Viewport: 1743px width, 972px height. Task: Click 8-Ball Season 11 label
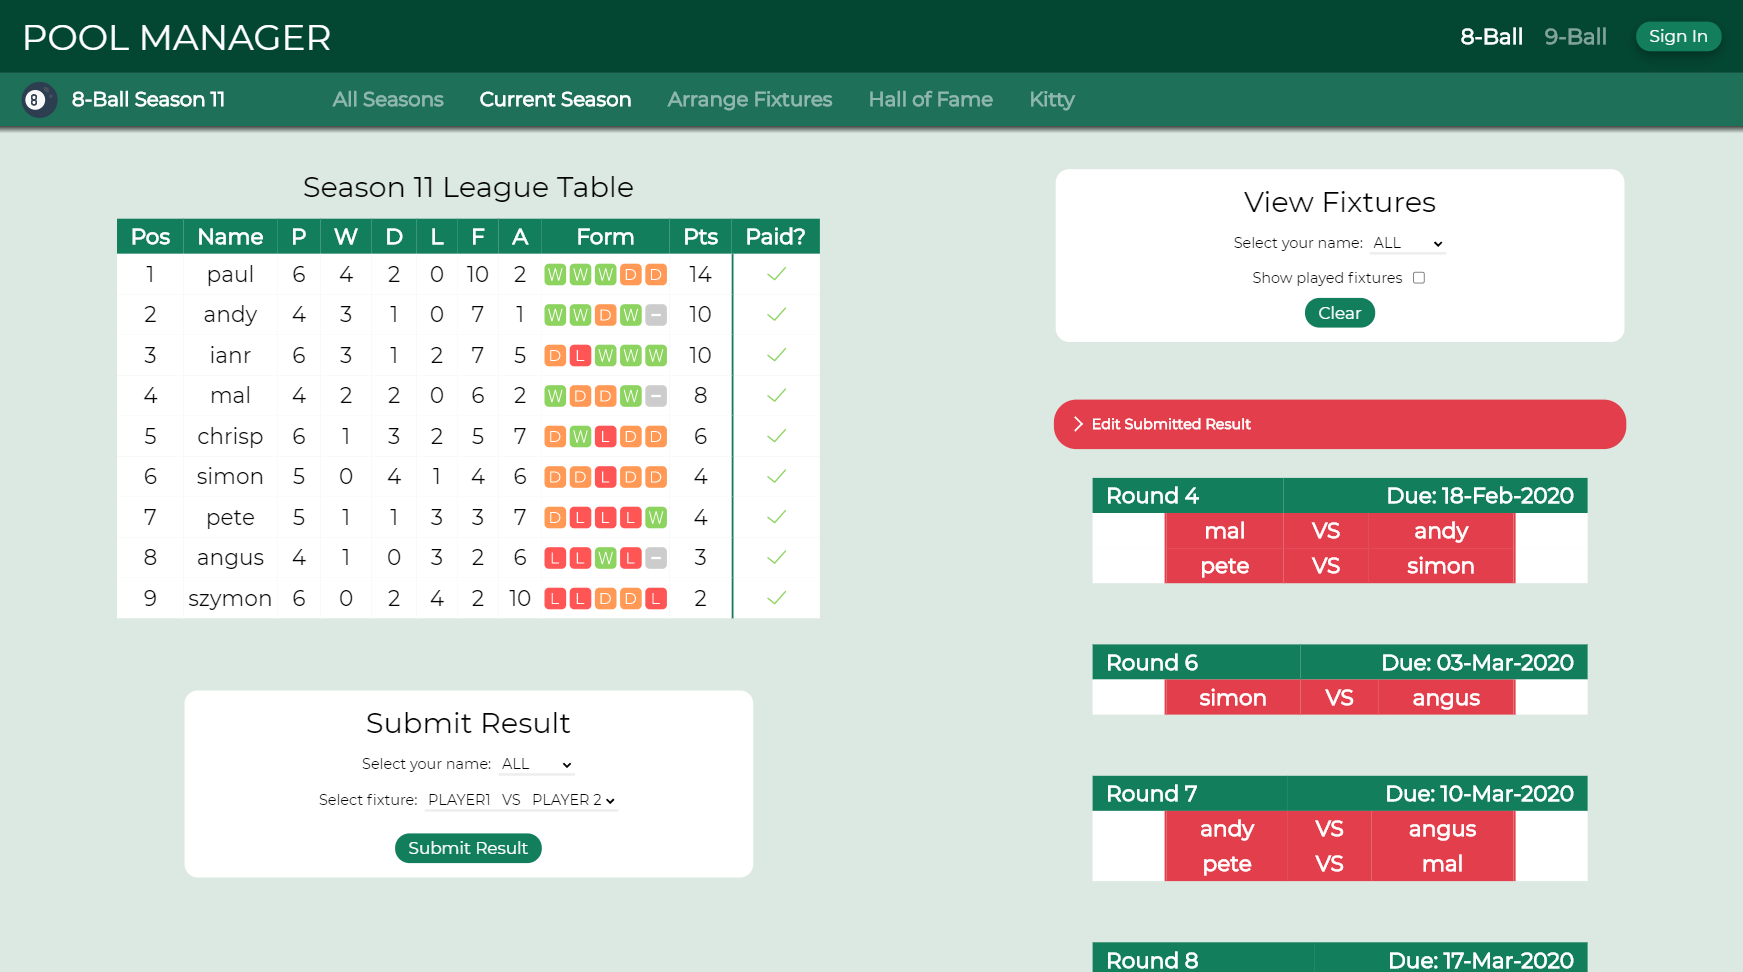click(x=148, y=100)
